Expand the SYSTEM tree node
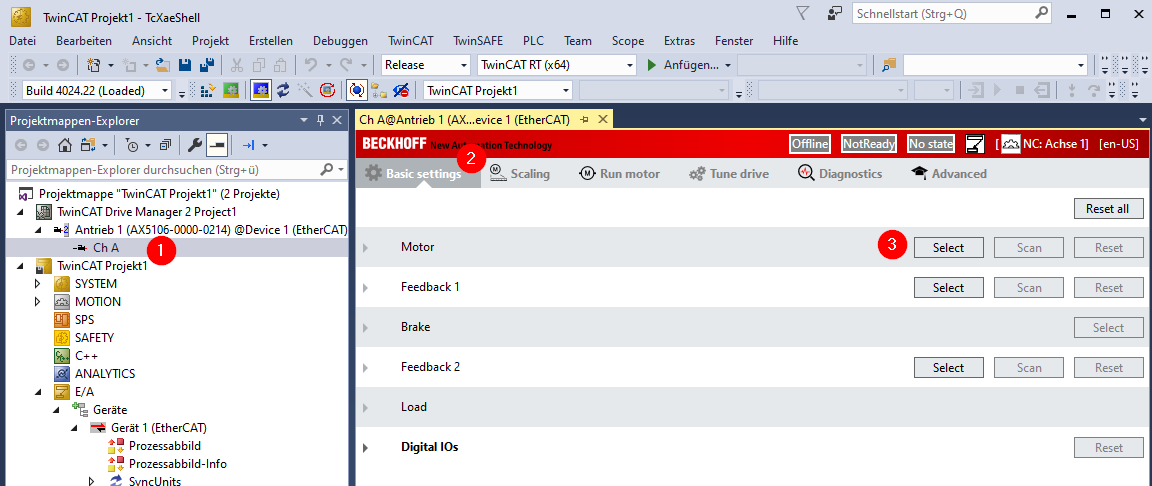The height and width of the screenshot is (486, 1152). 38,284
